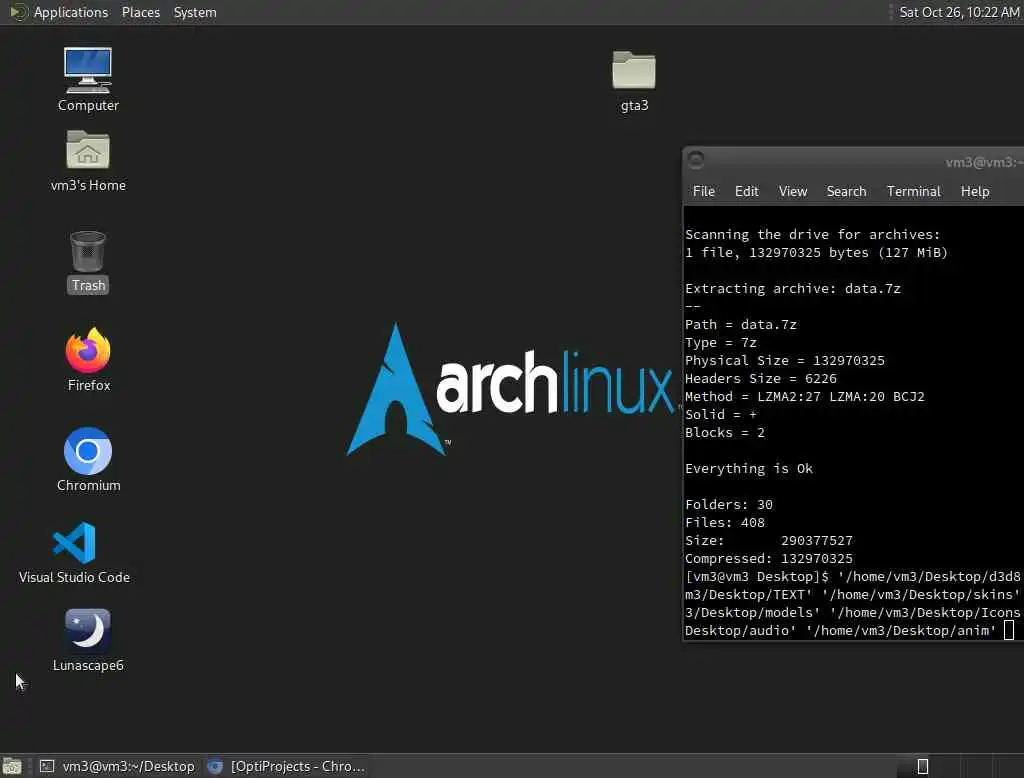Click the 'Blocks = 2' terminal line
The width and height of the screenshot is (1024, 778).
click(724, 432)
